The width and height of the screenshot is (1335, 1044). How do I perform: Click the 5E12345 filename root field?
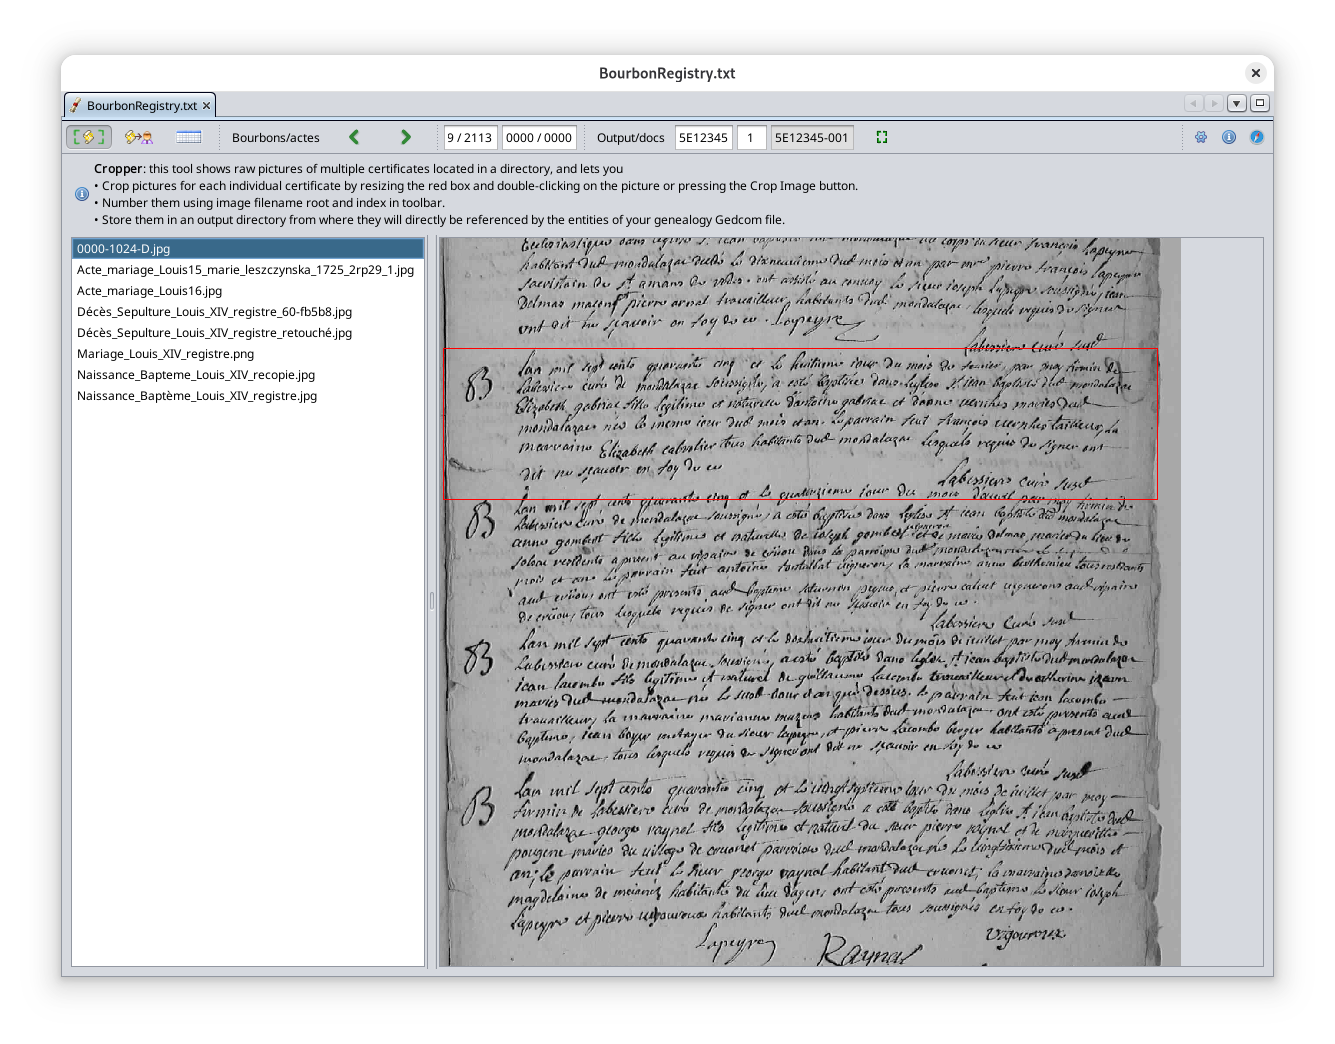pos(704,138)
